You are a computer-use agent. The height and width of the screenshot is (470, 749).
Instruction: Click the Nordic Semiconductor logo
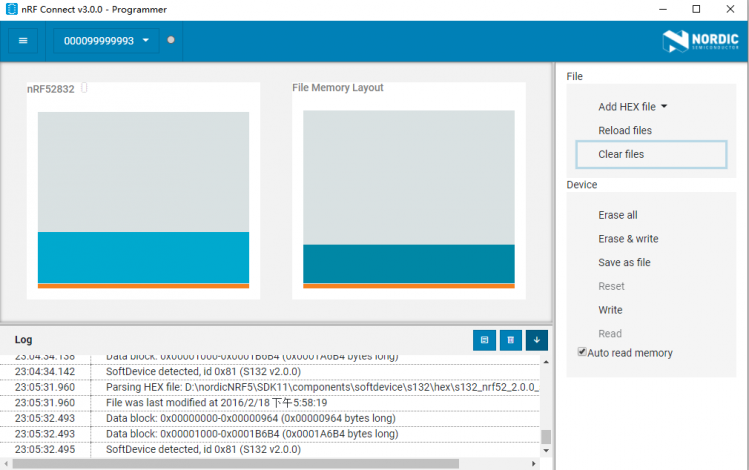click(700, 41)
